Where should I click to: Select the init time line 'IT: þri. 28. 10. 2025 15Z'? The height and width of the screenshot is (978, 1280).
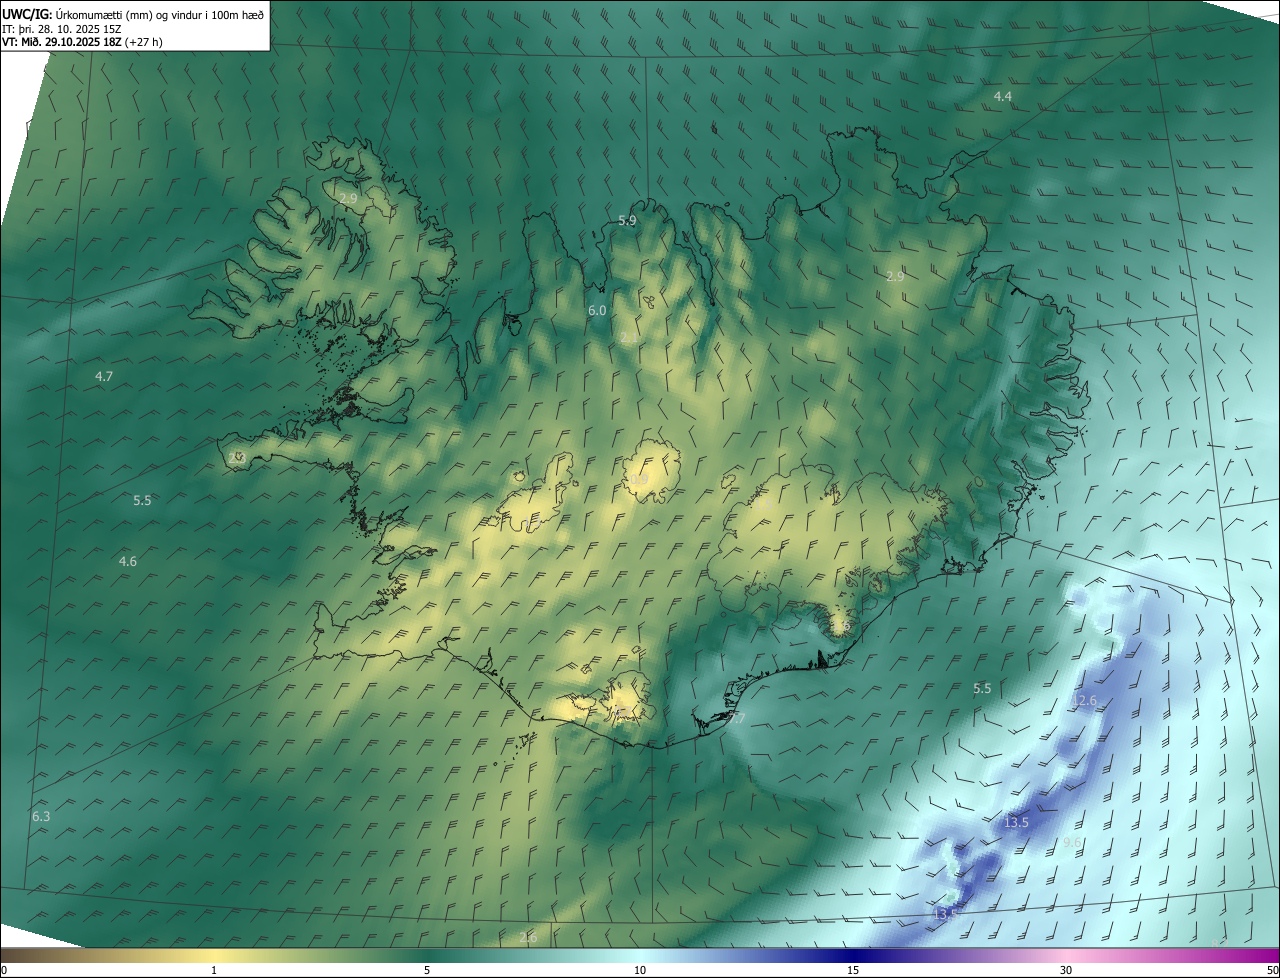(62, 29)
